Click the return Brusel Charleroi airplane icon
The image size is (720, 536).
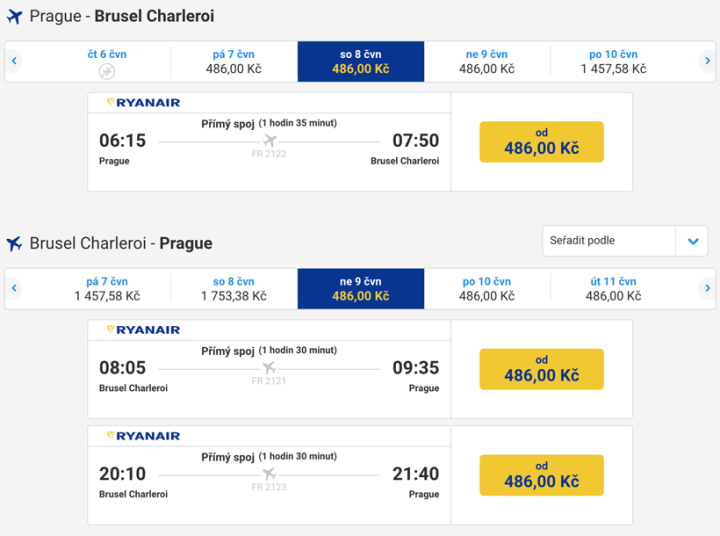(14, 244)
